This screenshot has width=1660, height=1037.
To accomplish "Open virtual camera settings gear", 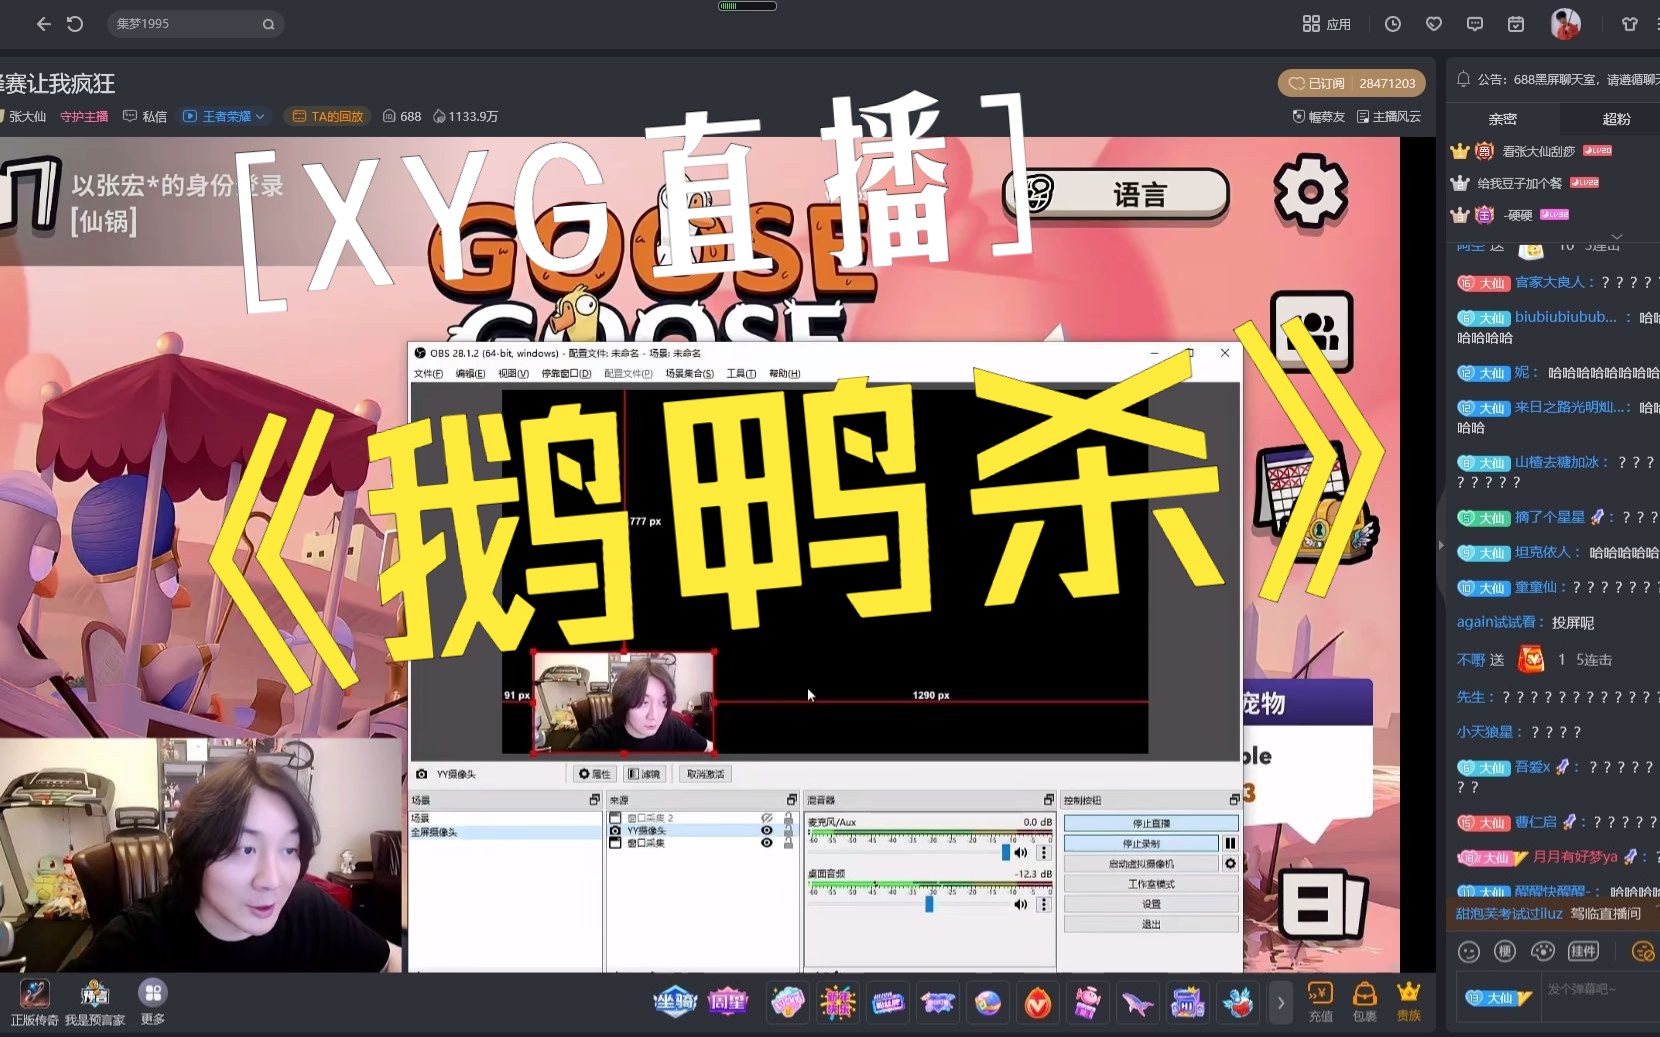I will 1230,863.
